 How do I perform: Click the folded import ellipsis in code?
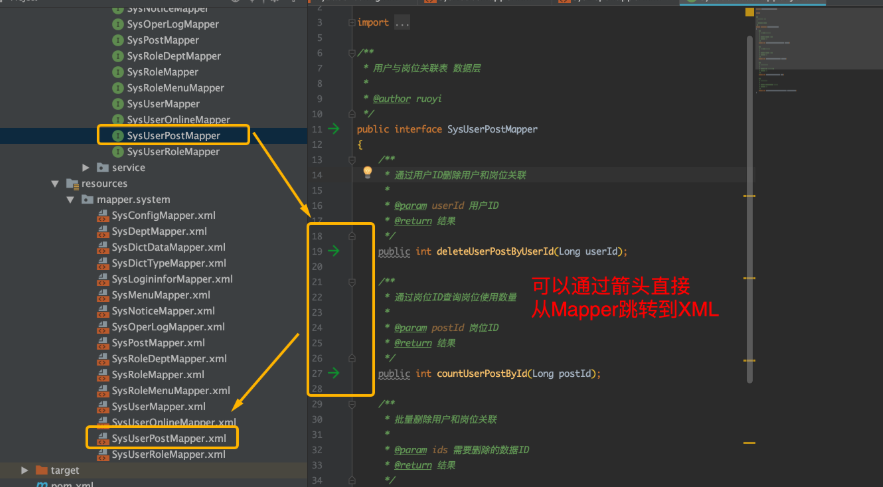[x=402, y=23]
